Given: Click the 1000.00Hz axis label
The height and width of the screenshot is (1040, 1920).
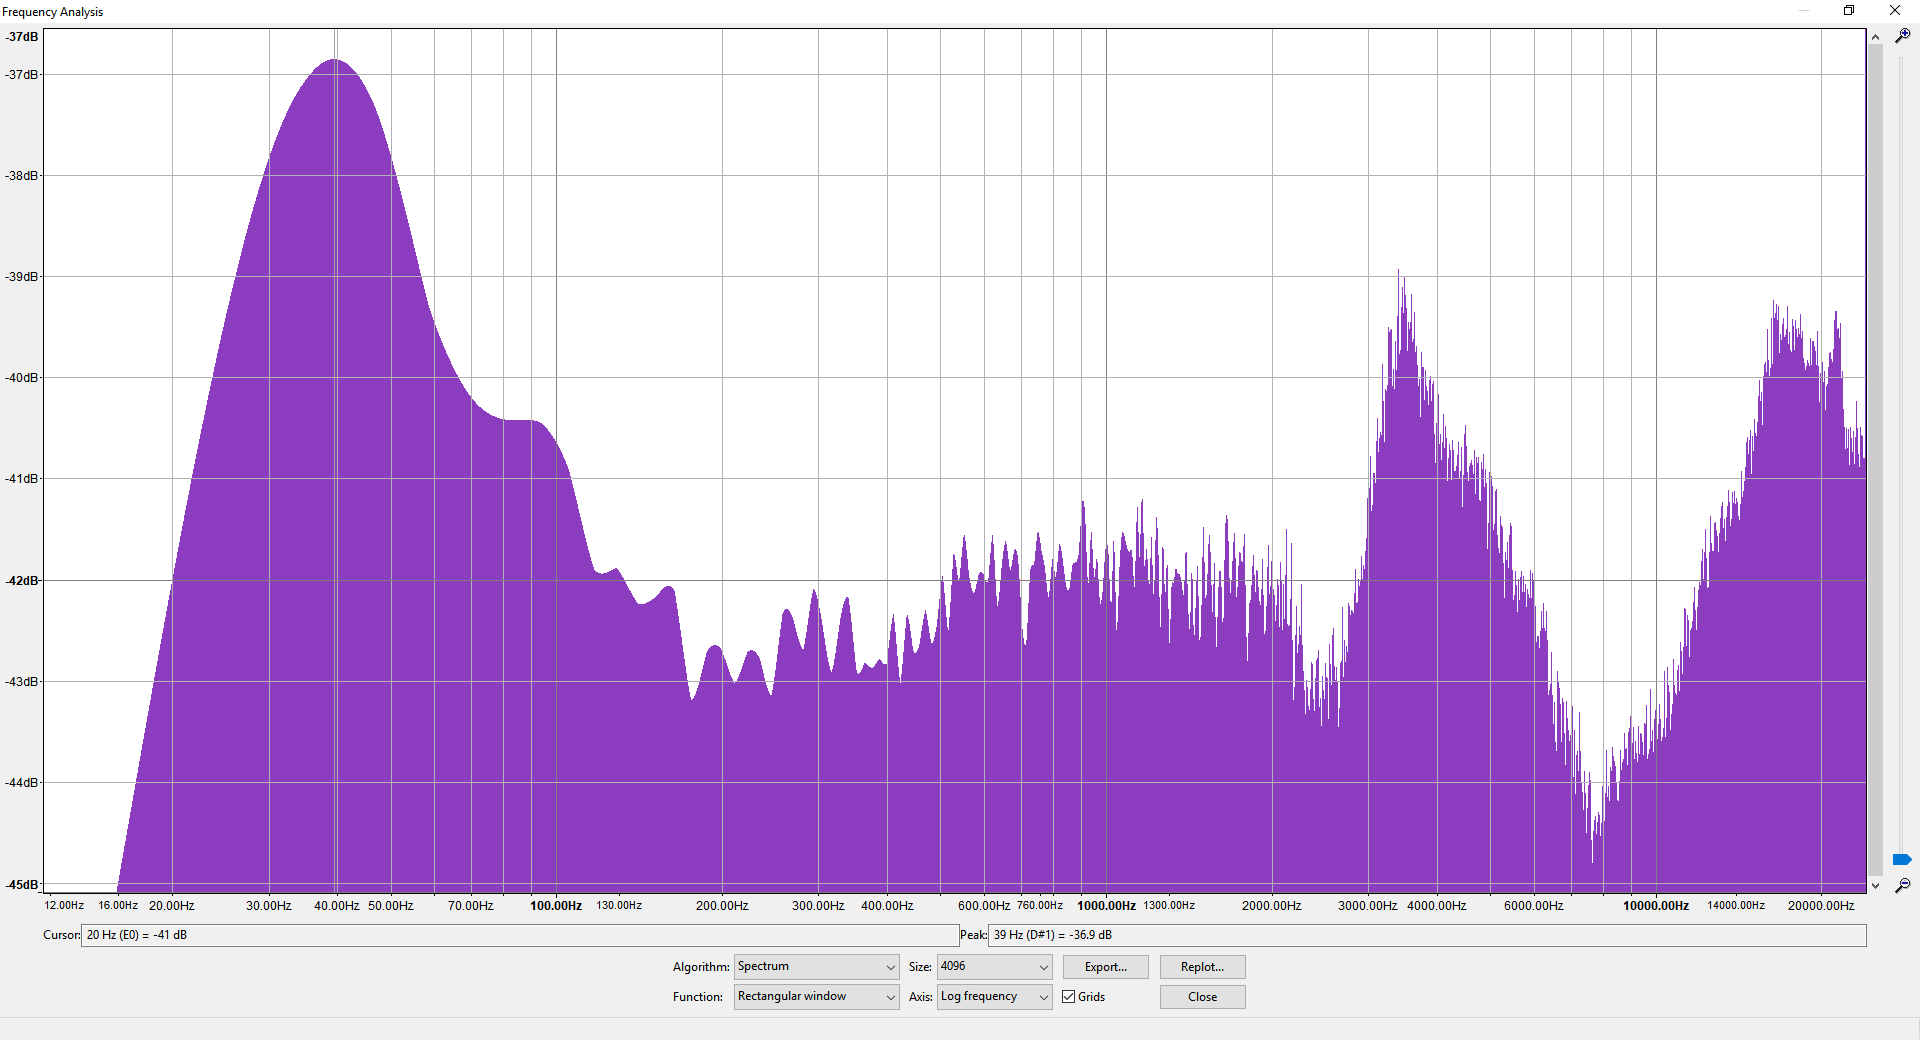Looking at the screenshot, I should [1106, 906].
